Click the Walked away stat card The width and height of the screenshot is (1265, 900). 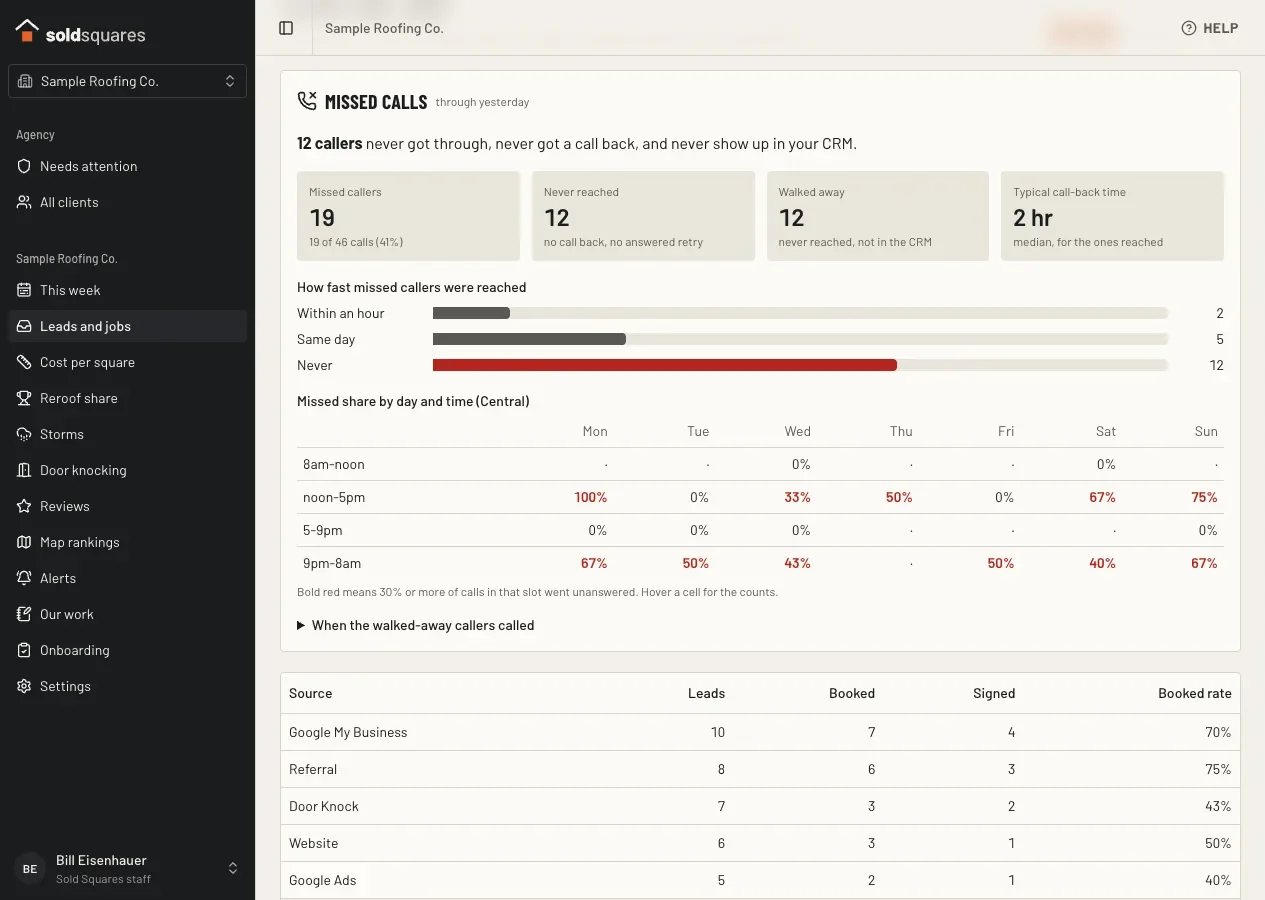click(878, 216)
